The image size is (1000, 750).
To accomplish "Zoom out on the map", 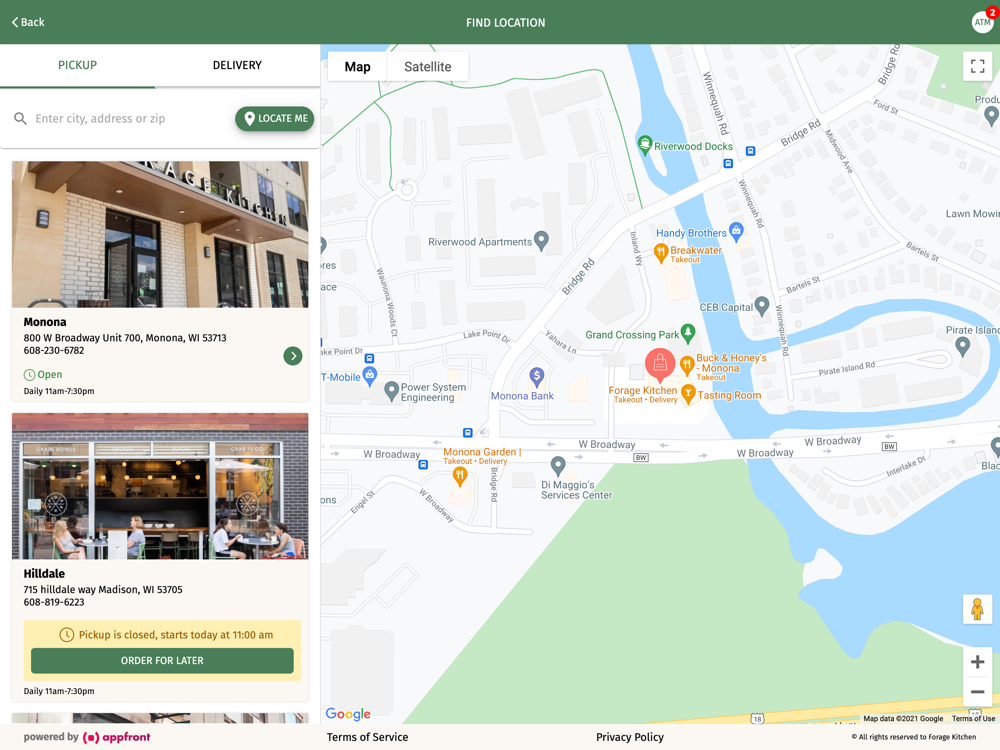I will tap(977, 692).
